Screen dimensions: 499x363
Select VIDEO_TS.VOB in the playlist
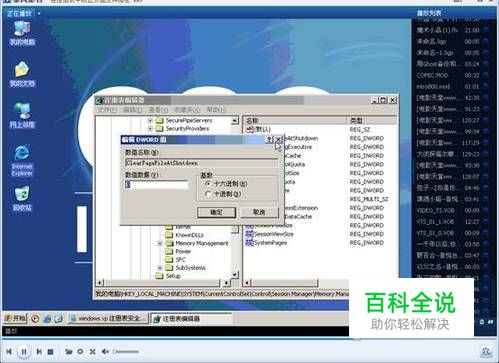448,210
